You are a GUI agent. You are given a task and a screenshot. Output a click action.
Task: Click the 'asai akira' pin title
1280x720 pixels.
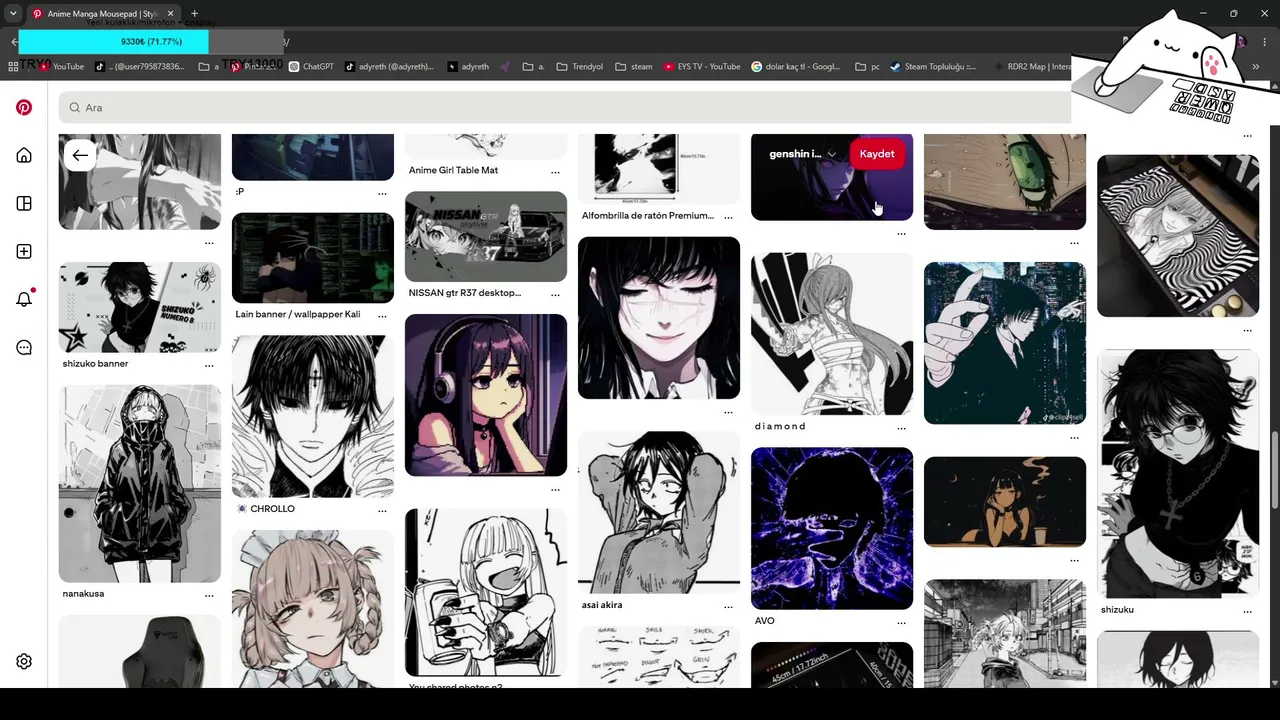pos(602,605)
